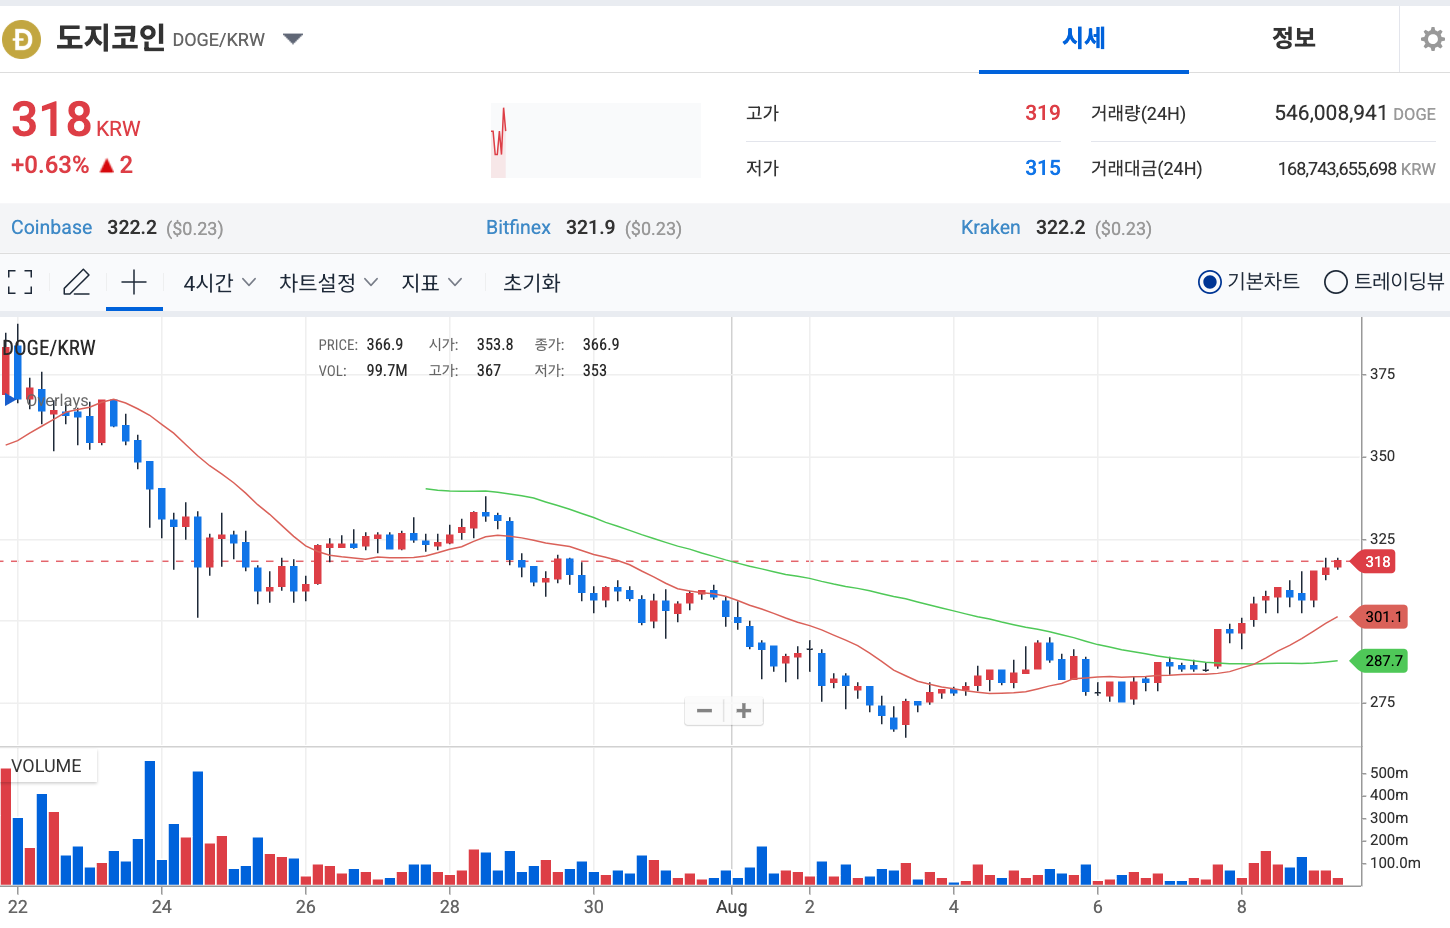The width and height of the screenshot is (1450, 928).
Task: Click the 고가 value 319
Action: tap(1042, 113)
